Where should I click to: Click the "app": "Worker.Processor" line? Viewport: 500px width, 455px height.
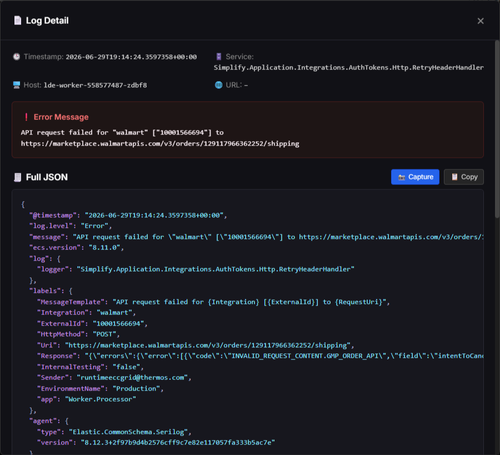tap(87, 399)
